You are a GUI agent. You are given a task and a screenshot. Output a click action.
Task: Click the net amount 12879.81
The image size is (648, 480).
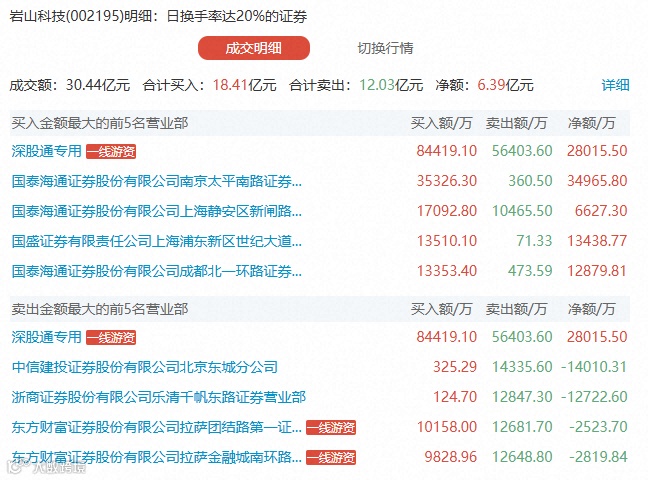[597, 271]
